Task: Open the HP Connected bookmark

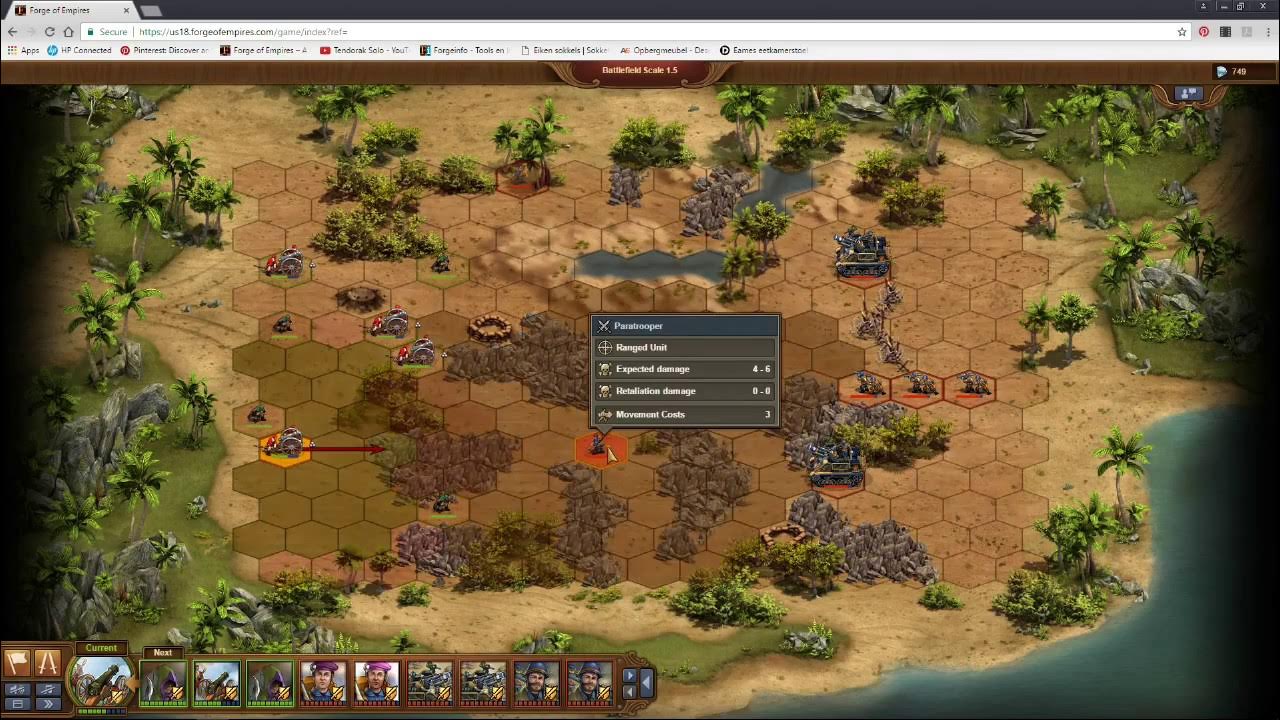Action: (x=79, y=50)
